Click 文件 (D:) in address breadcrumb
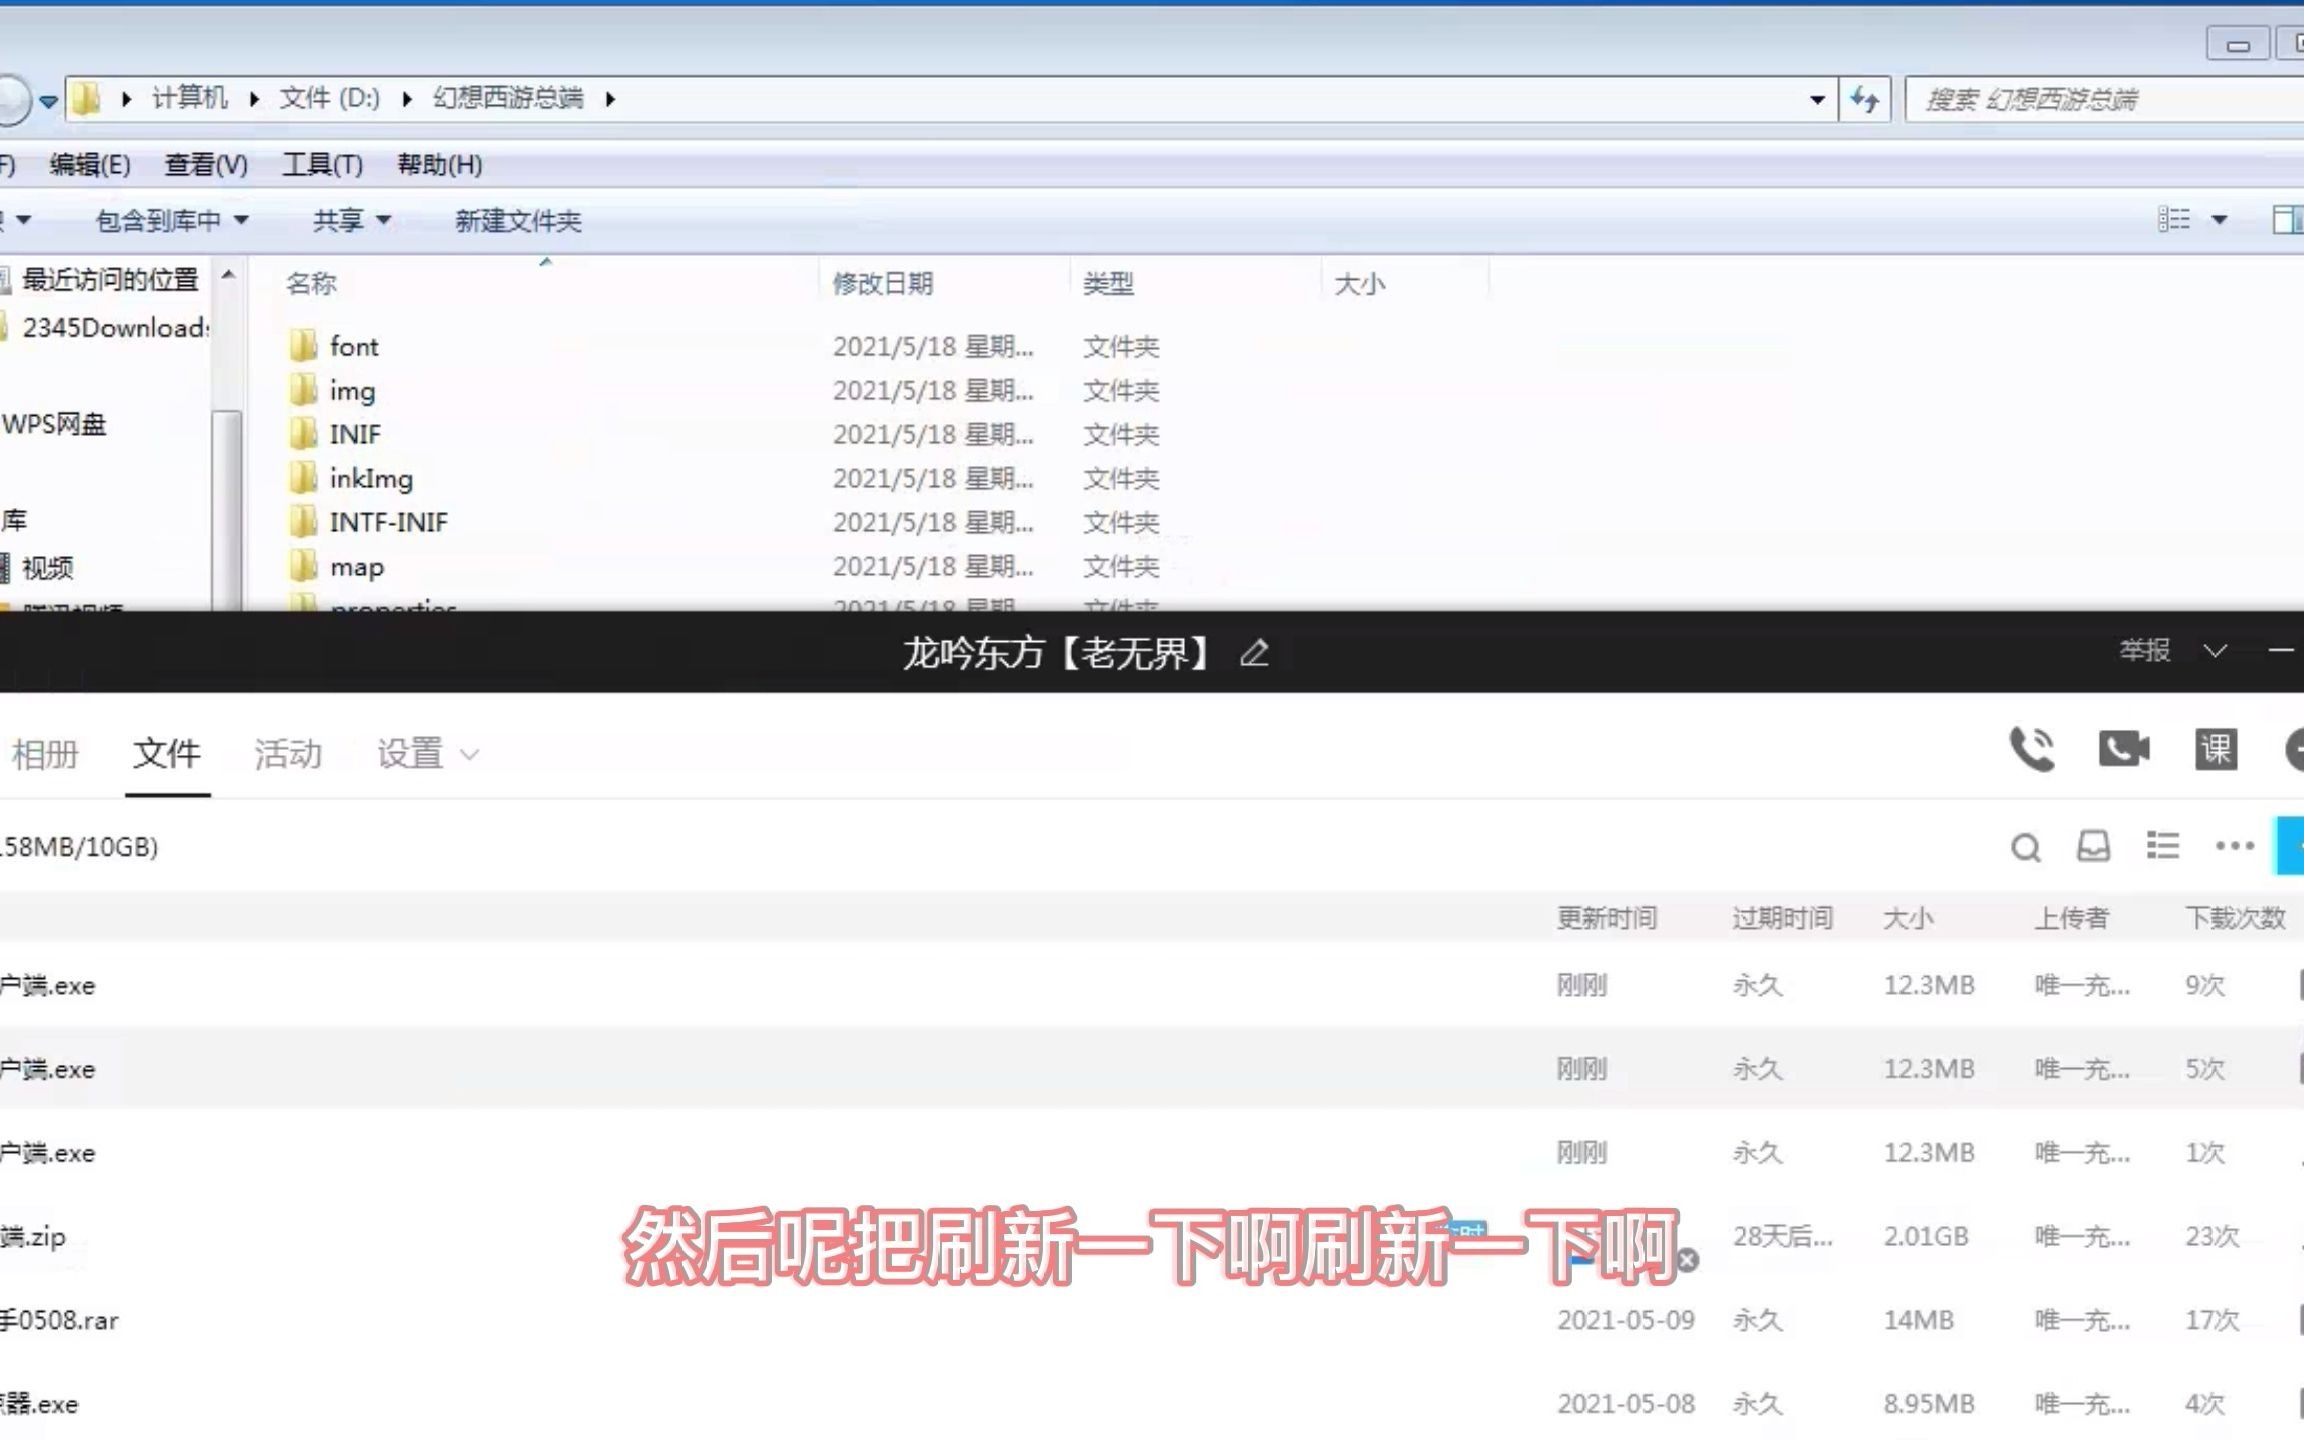This screenshot has width=2304, height=1440. coord(330,98)
